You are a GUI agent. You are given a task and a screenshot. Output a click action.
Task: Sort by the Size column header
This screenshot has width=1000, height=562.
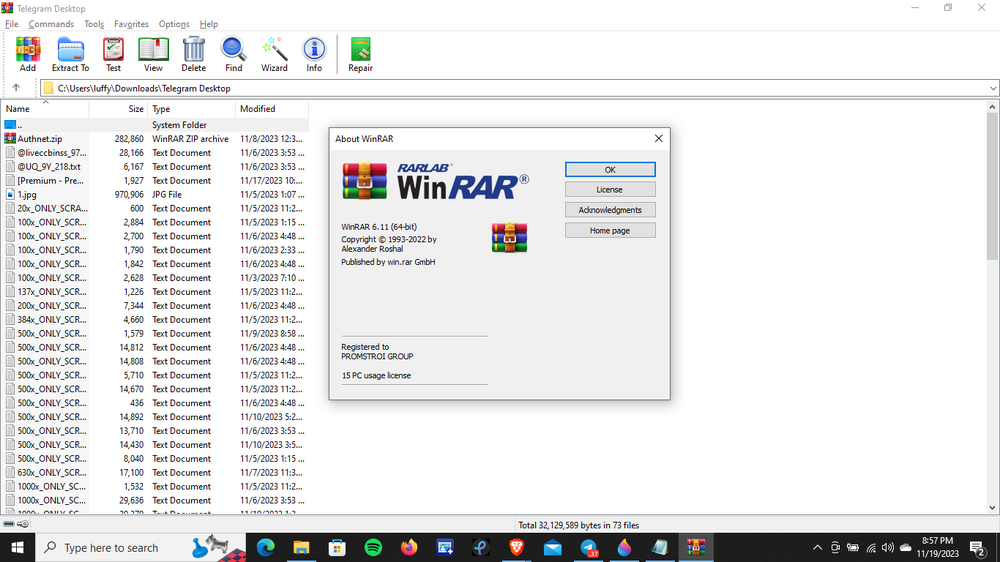[x=118, y=108]
